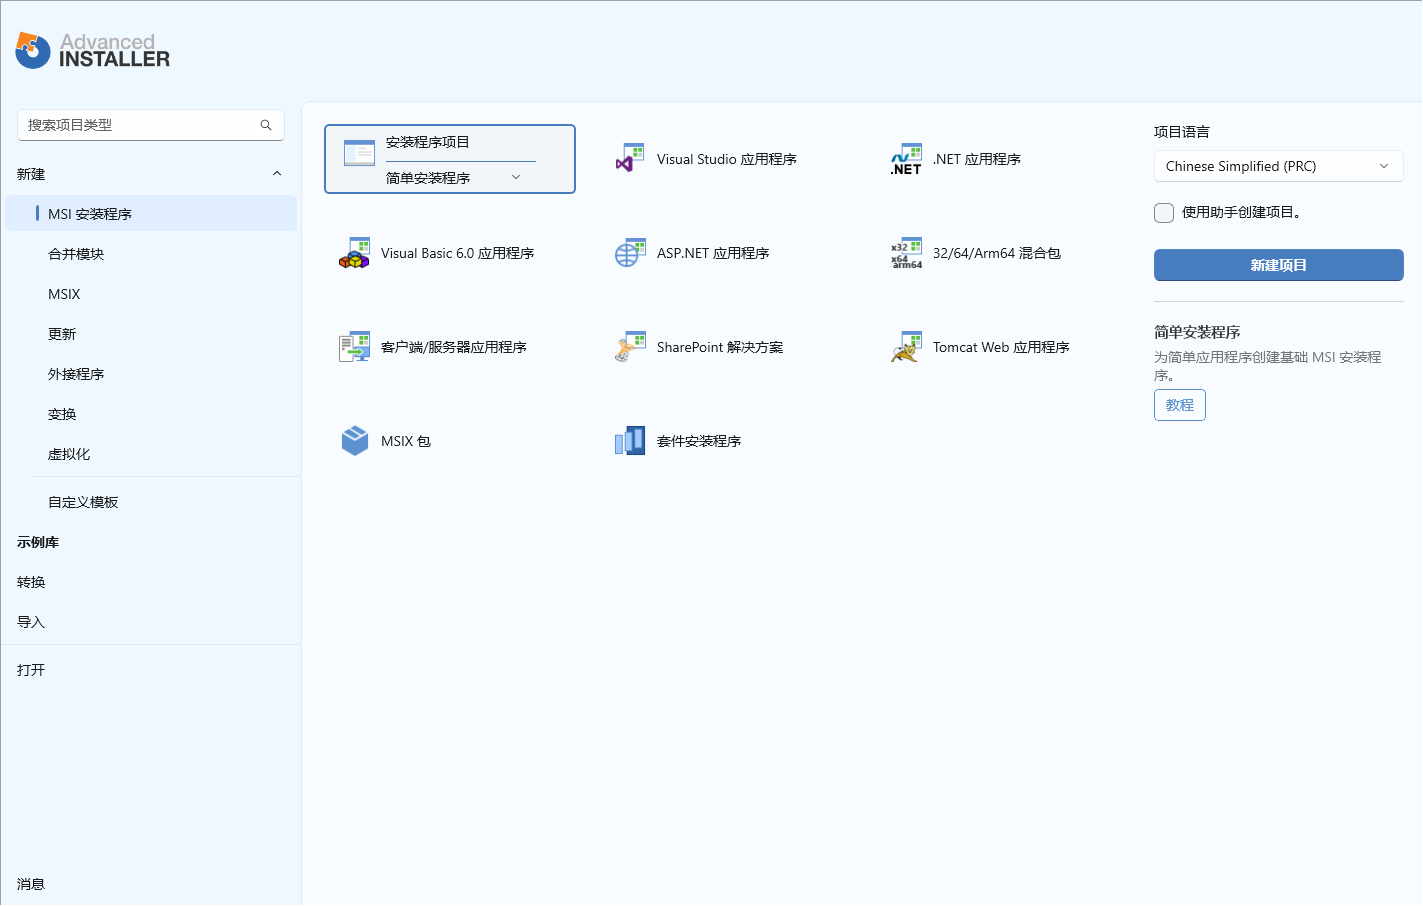Screen dimensions: 1423x906
Task: Select MSI 安装程序 in sidebar
Action: pyautogui.click(x=151, y=214)
